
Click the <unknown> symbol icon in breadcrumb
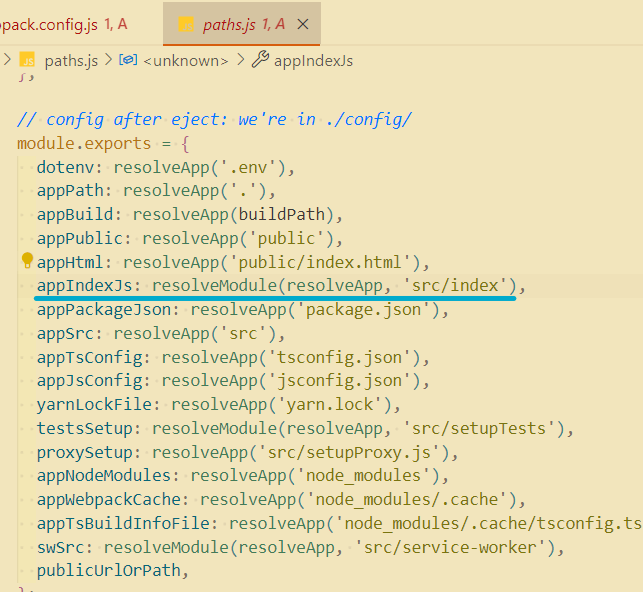tap(128, 60)
